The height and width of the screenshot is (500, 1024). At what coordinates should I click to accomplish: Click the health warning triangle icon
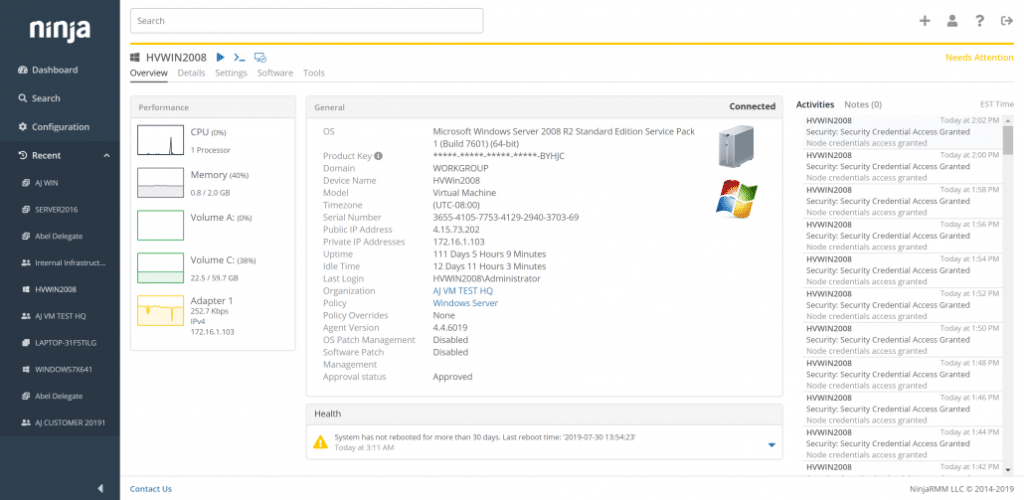tap(320, 442)
